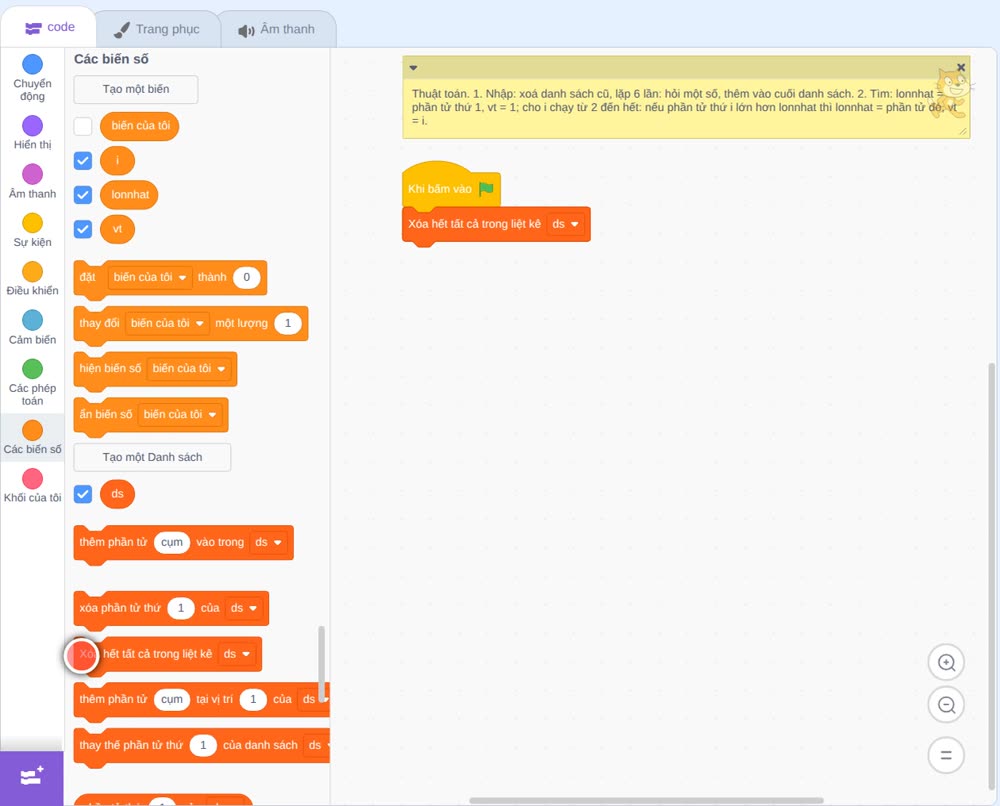Switch to the code tab
The width and height of the screenshot is (1000, 806).
(49, 27)
